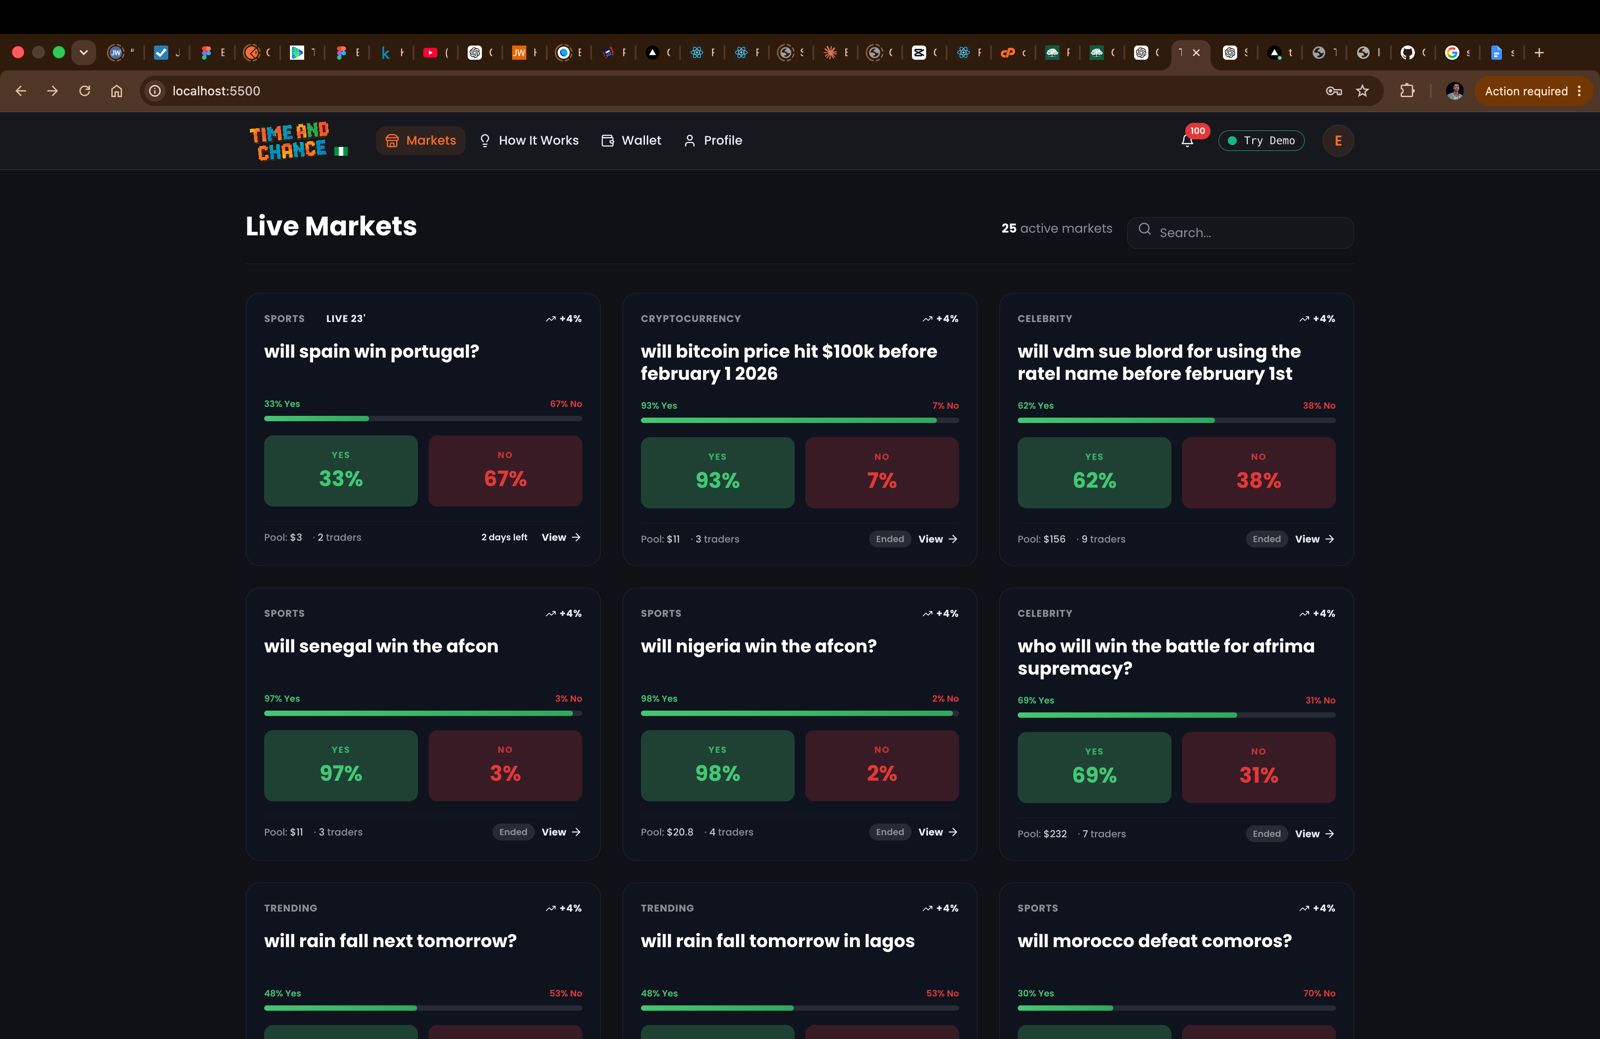Go back with the browser back arrow
Image resolution: width=1600 pixels, height=1039 pixels.
tap(21, 91)
